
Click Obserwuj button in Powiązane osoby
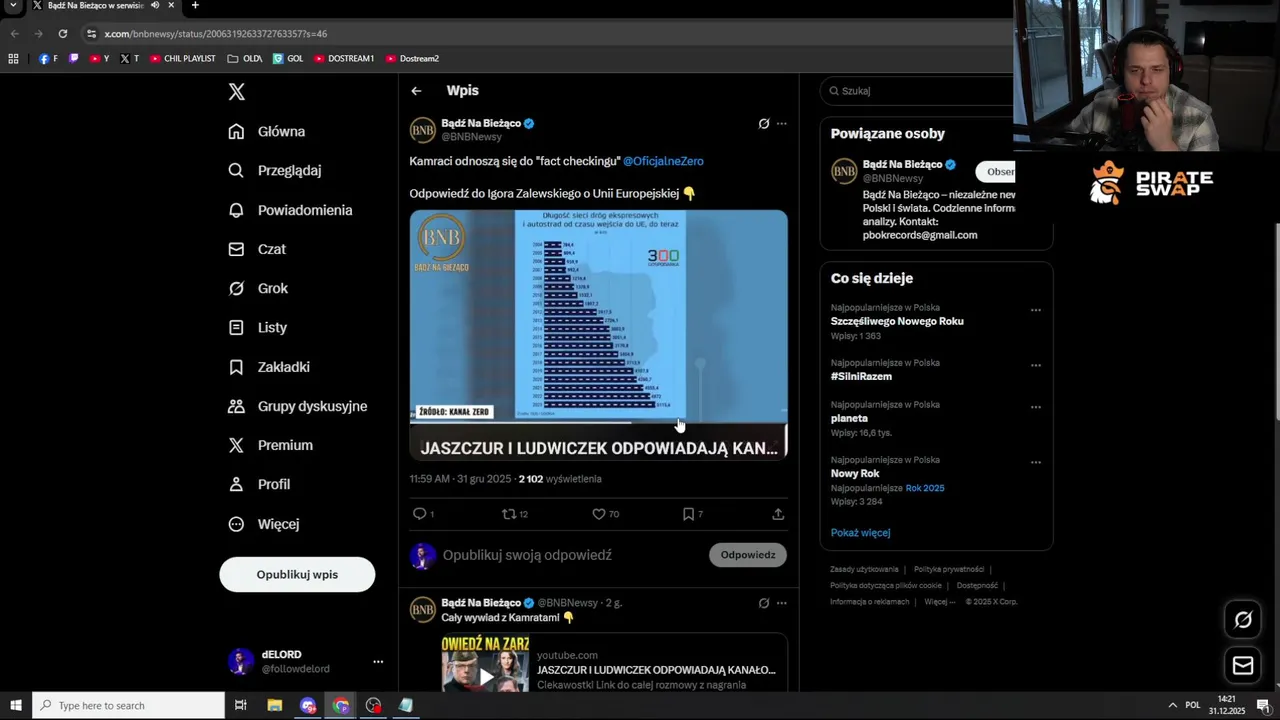pyautogui.click(x=996, y=171)
